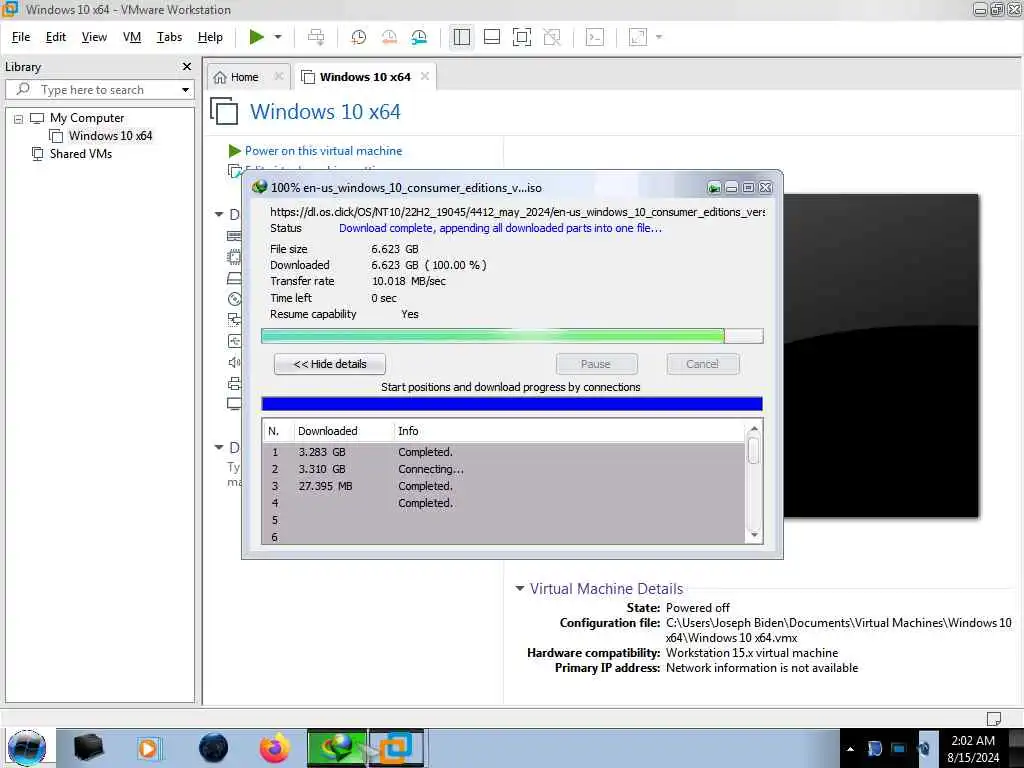This screenshot has width=1024, height=768.
Task: Click the Unity mode toolbar icon
Action: (x=552, y=37)
